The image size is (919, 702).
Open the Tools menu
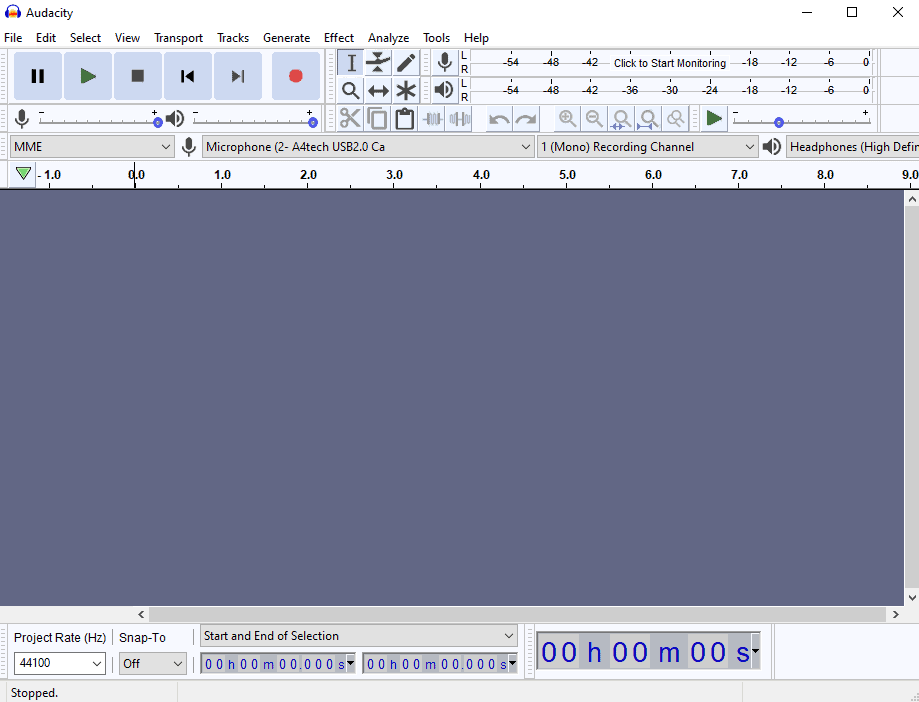coord(437,38)
